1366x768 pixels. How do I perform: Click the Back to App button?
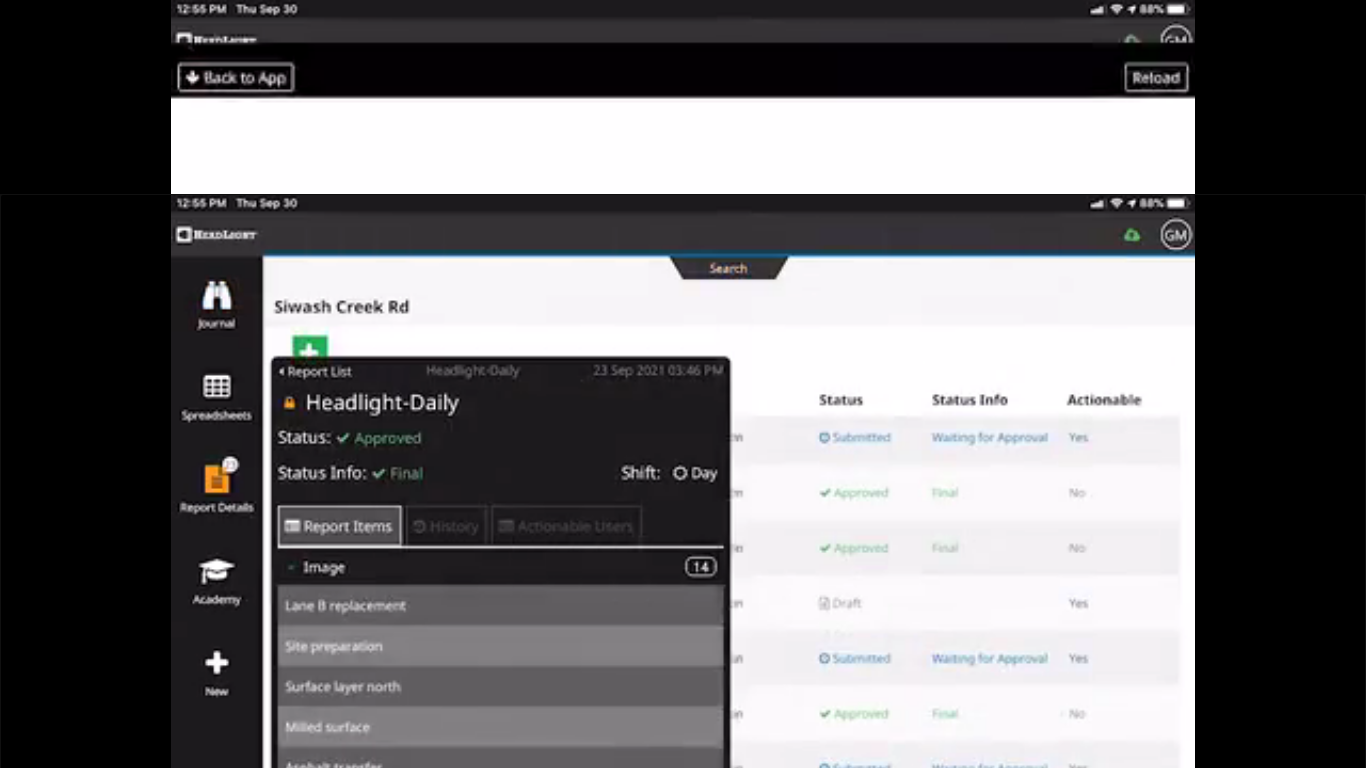[236, 78]
